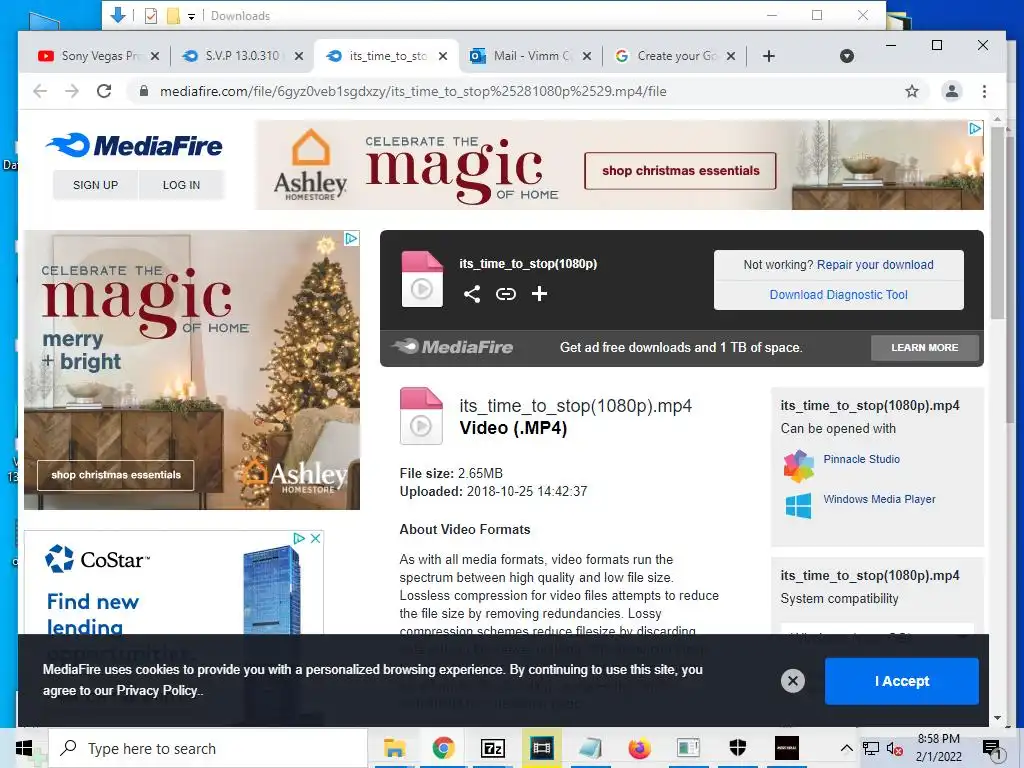
Task: Click the MediaFire logo in page header
Action: click(134, 145)
